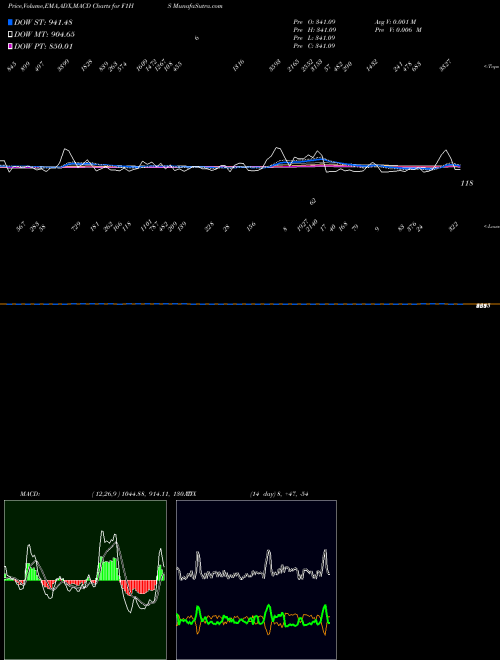Click the 'Pre V: 0.006 M' volume text

(x=398, y=30)
